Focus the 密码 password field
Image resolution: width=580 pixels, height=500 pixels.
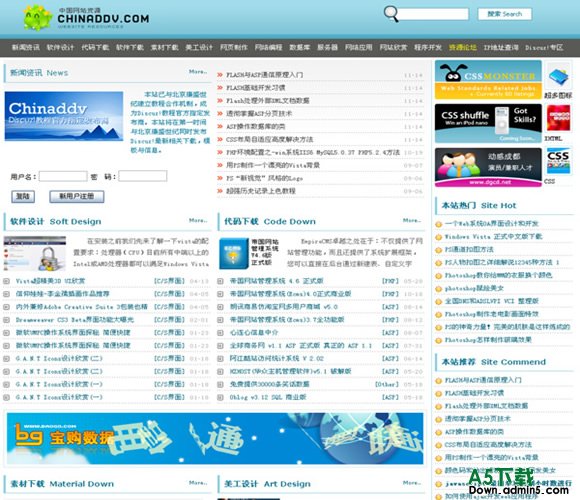(142, 176)
